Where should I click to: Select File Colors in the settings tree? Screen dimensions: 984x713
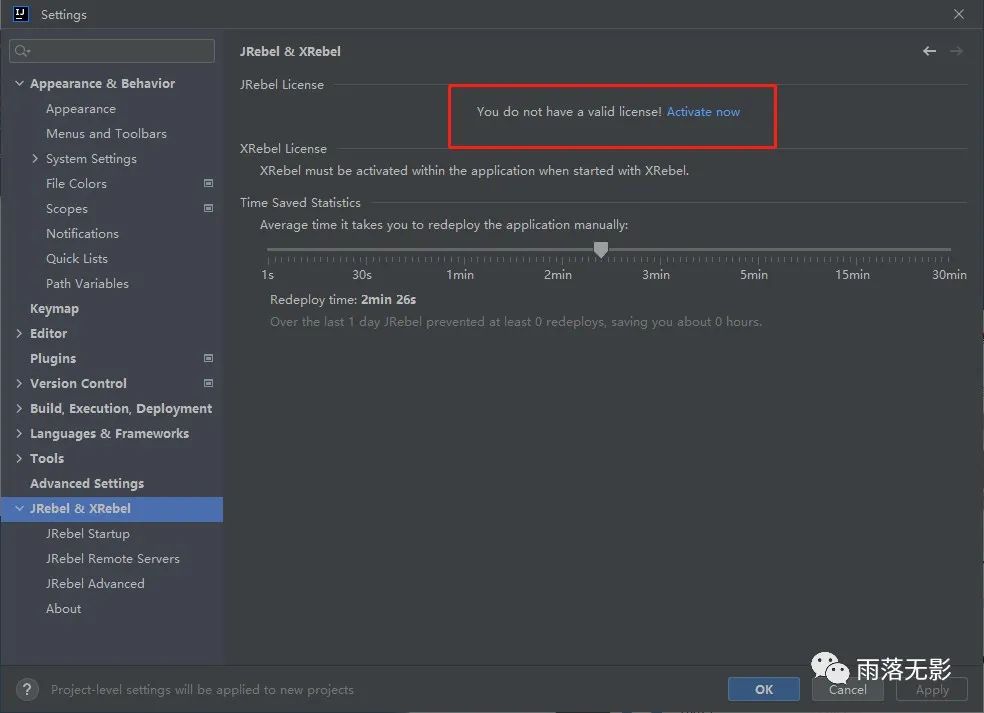[x=76, y=183]
